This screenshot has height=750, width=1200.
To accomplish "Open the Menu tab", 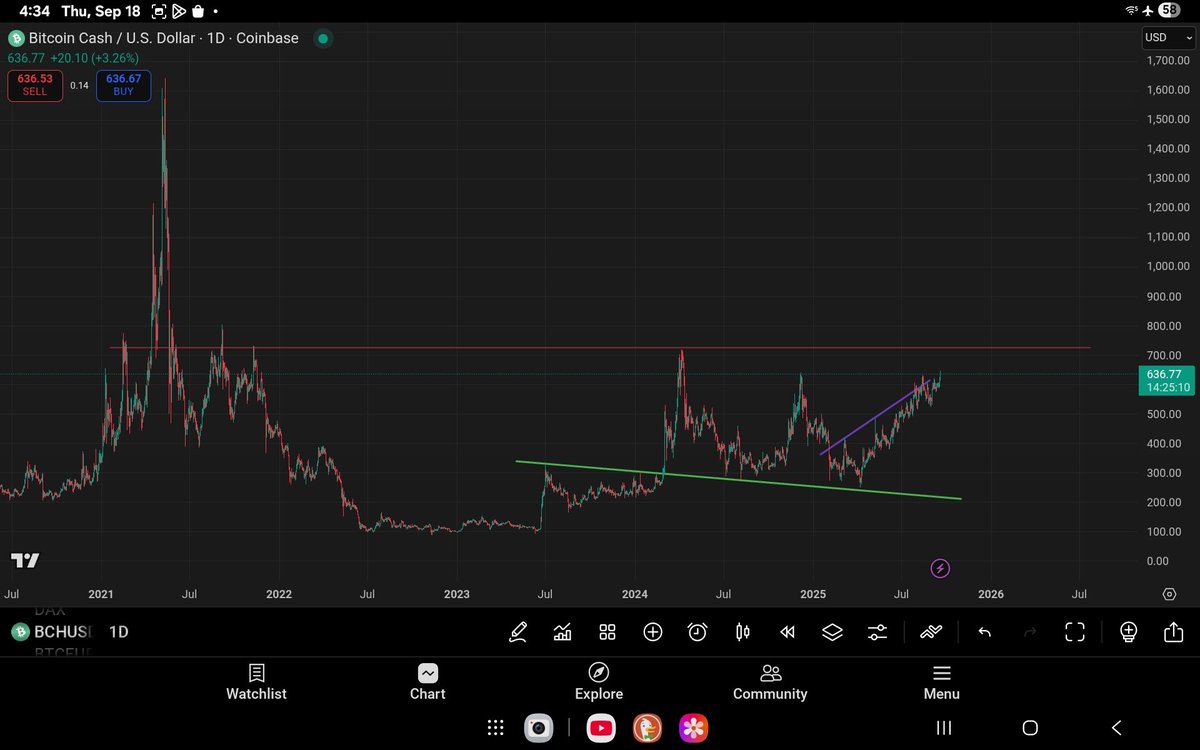I will (942, 682).
